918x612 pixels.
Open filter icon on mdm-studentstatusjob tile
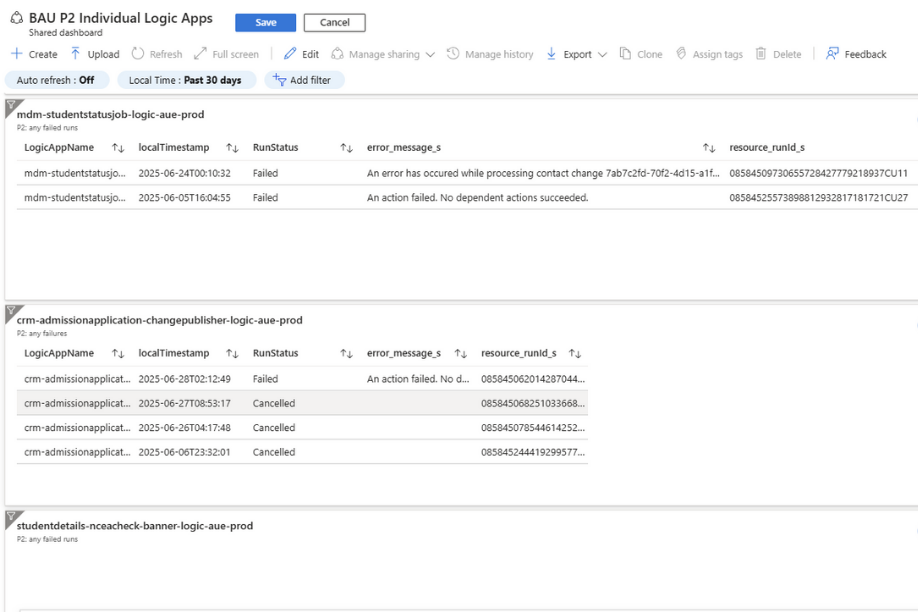(x=11, y=103)
